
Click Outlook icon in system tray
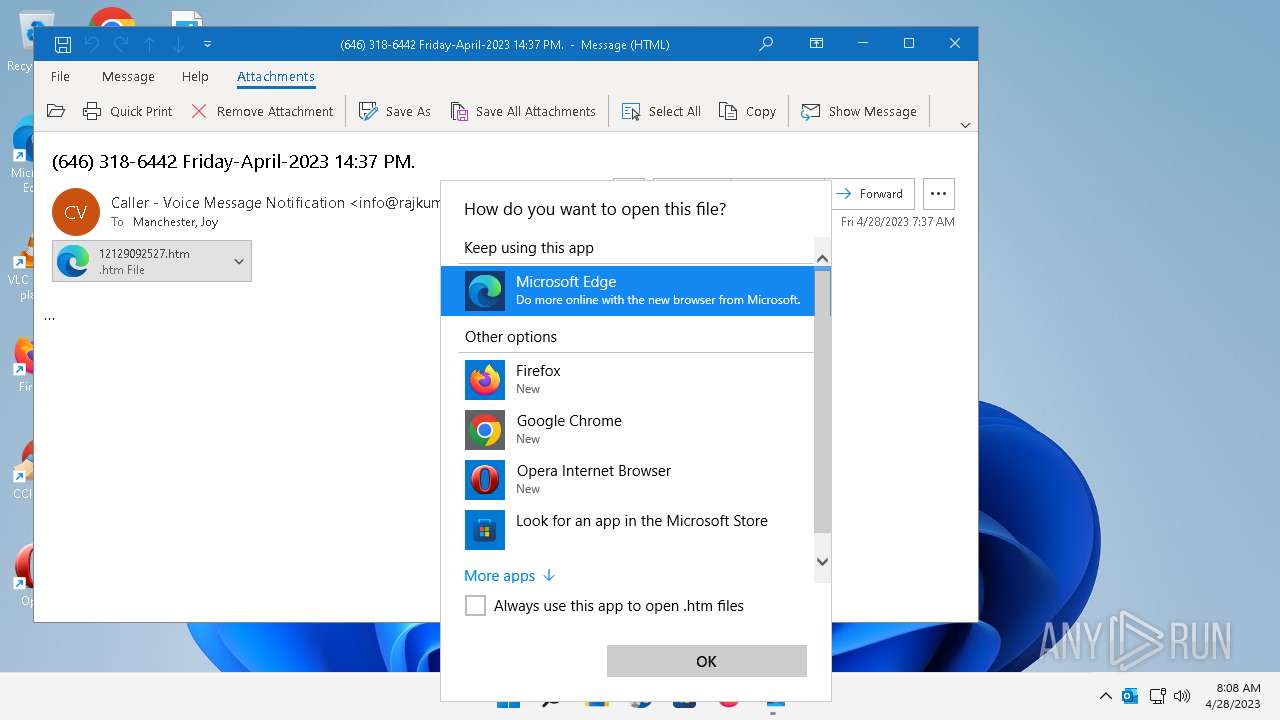coord(1130,696)
